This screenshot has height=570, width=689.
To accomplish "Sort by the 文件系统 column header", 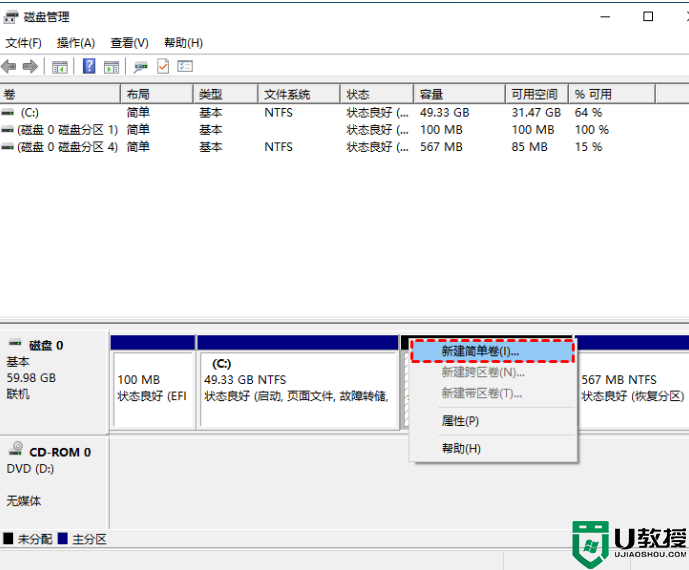I will 299,94.
